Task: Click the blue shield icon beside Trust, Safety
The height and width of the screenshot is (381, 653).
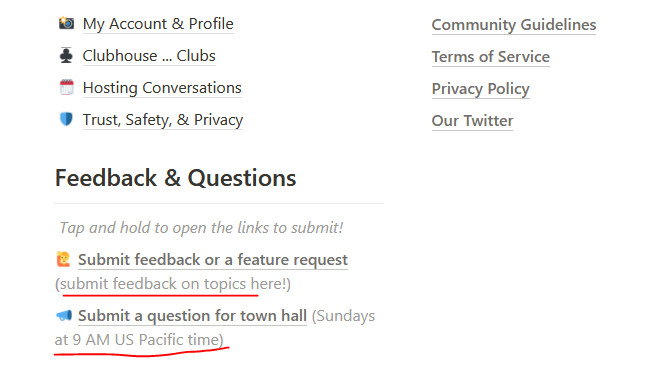Action: coord(66,120)
